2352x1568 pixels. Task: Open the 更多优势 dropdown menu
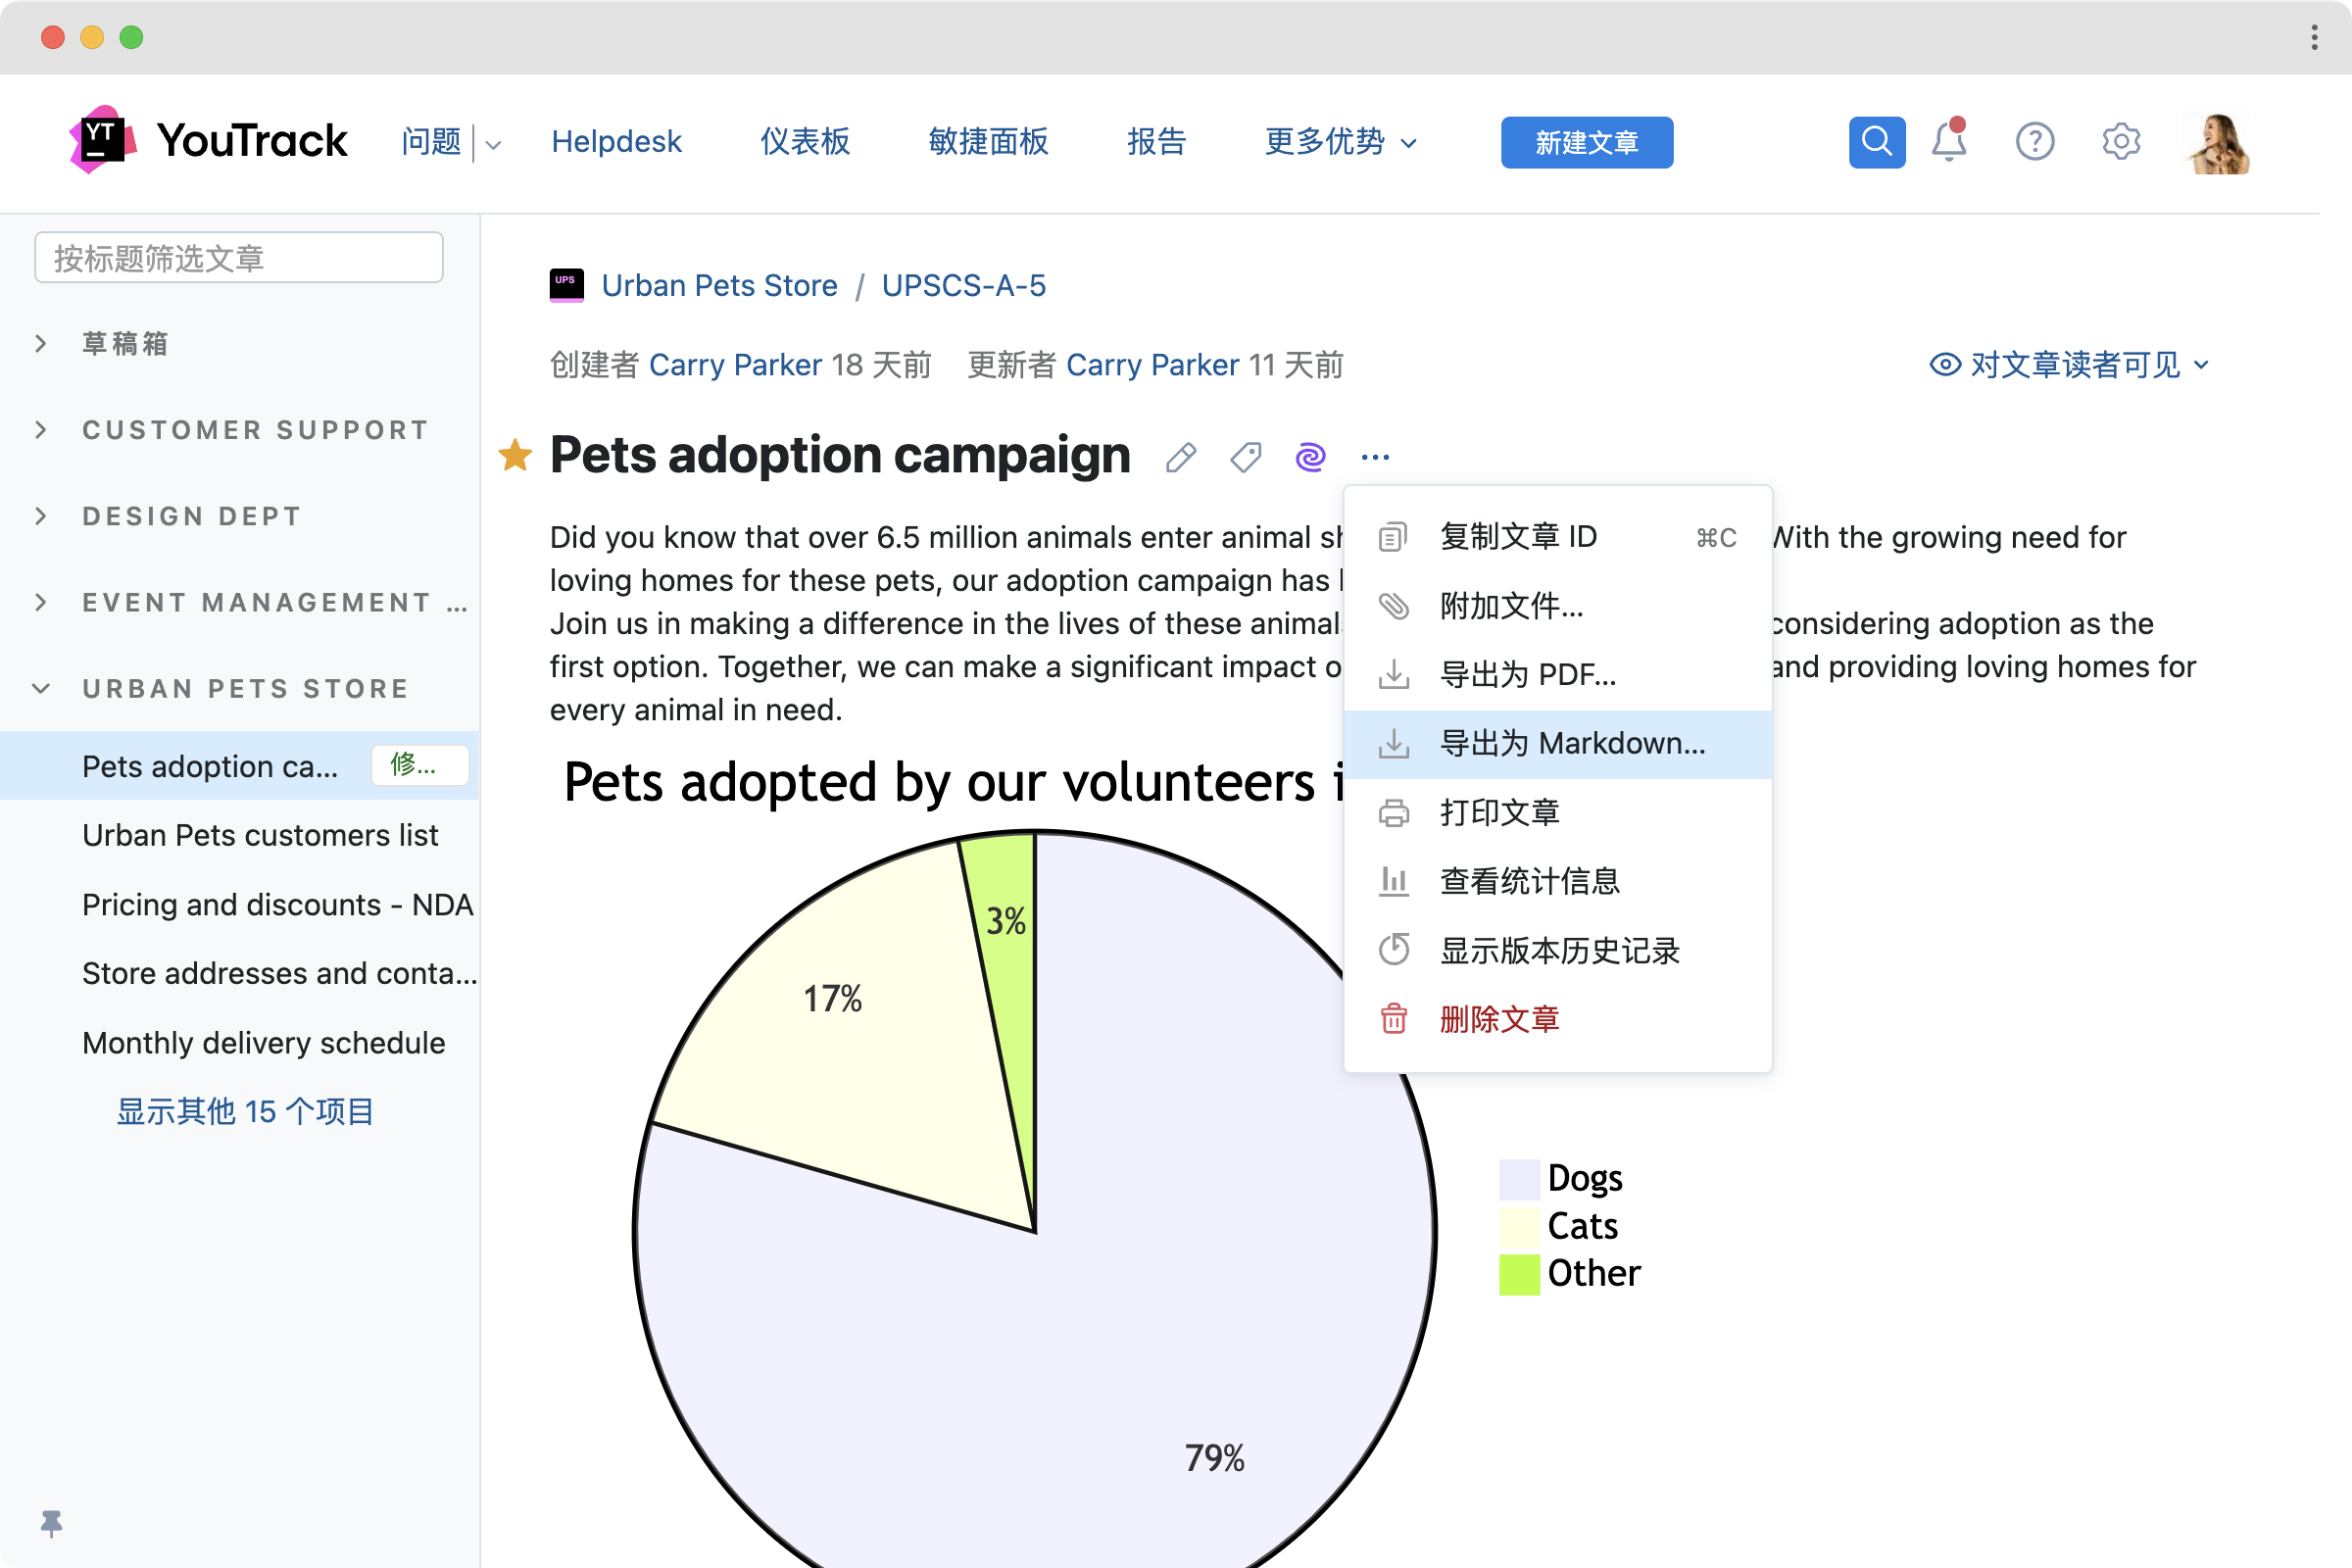(1340, 141)
